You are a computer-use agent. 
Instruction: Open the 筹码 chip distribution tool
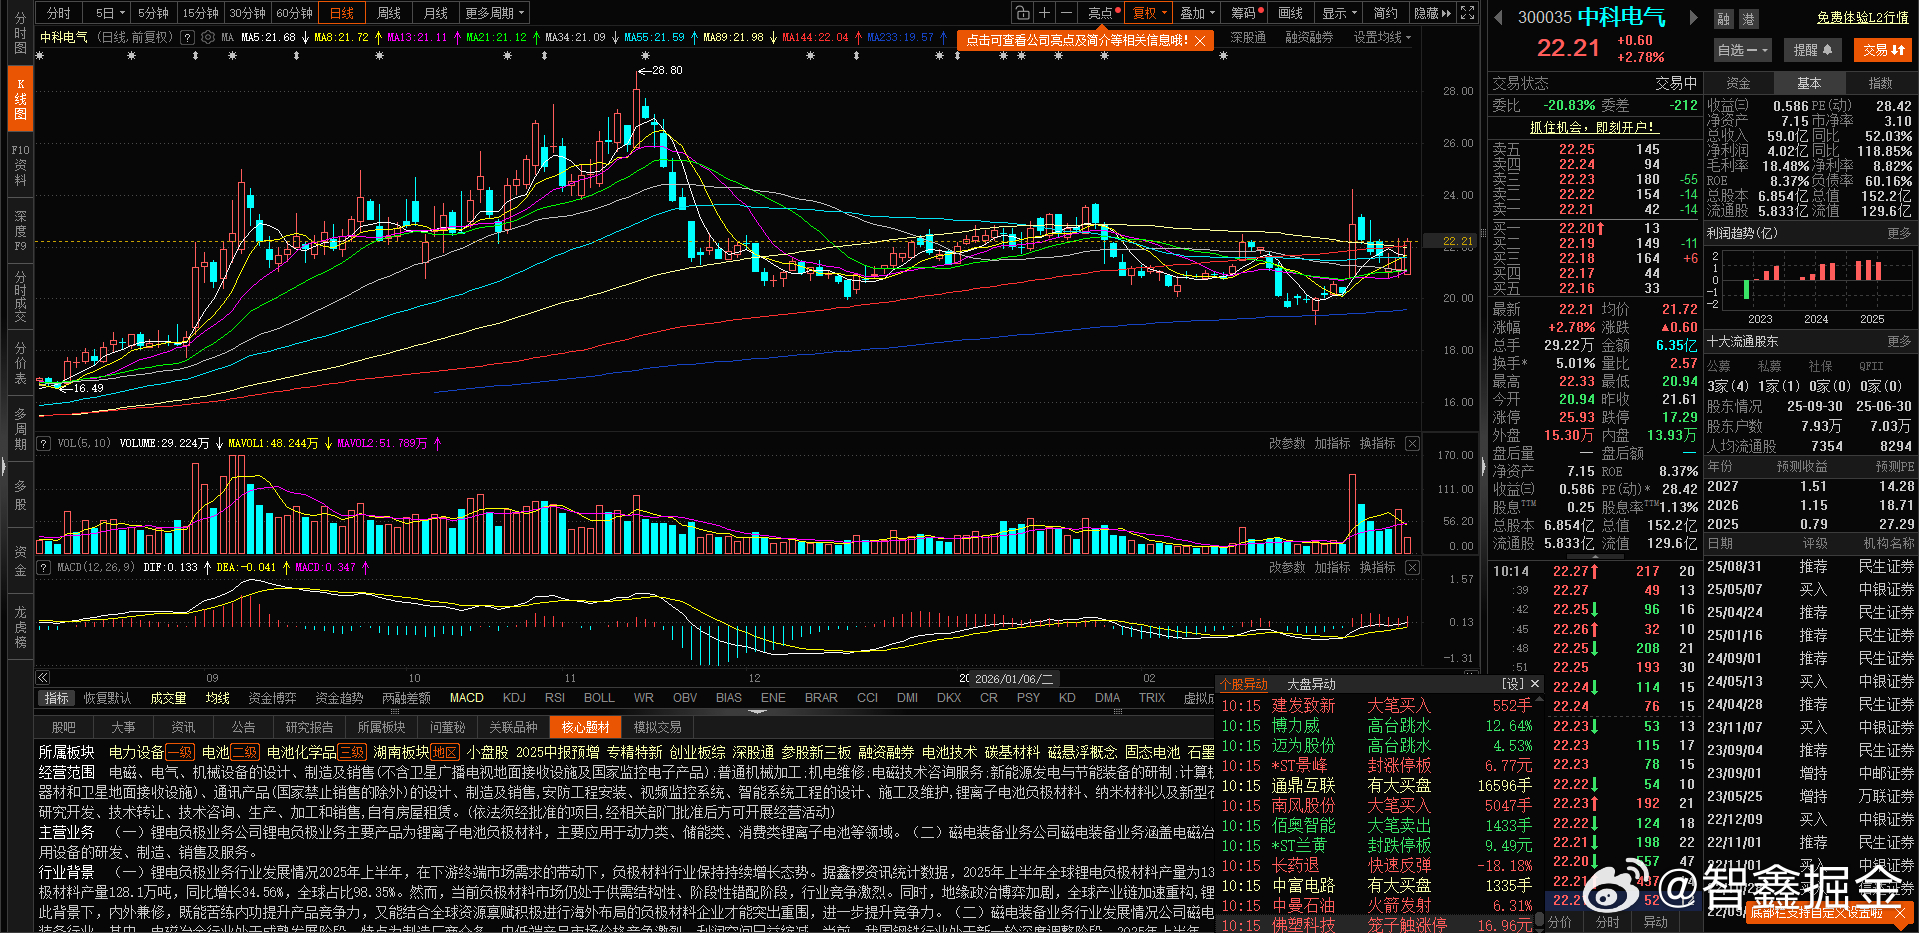[1242, 12]
